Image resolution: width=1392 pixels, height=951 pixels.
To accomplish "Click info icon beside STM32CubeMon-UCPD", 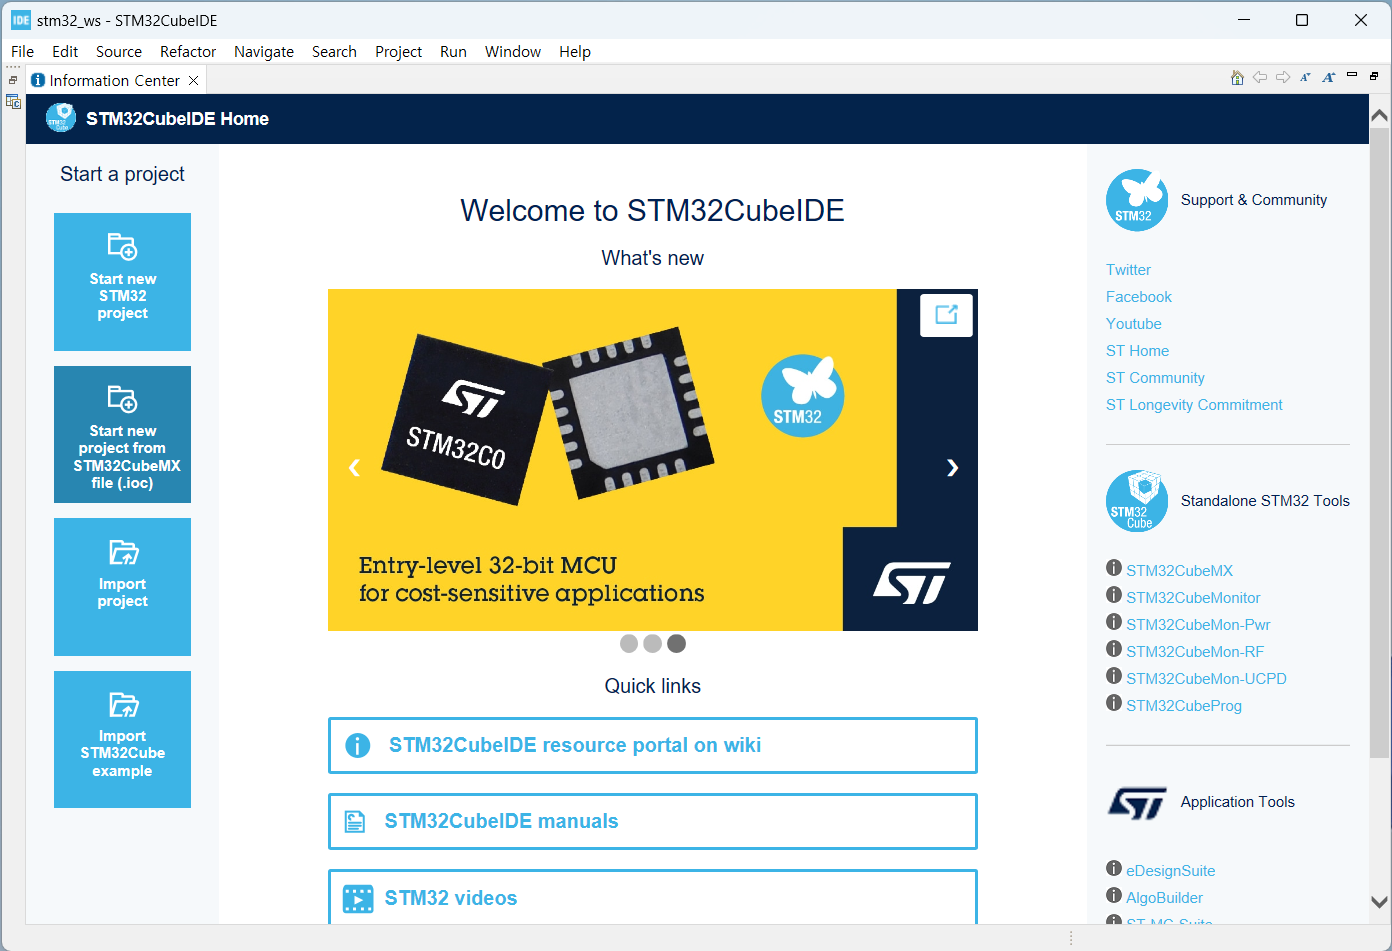I will pyautogui.click(x=1114, y=676).
